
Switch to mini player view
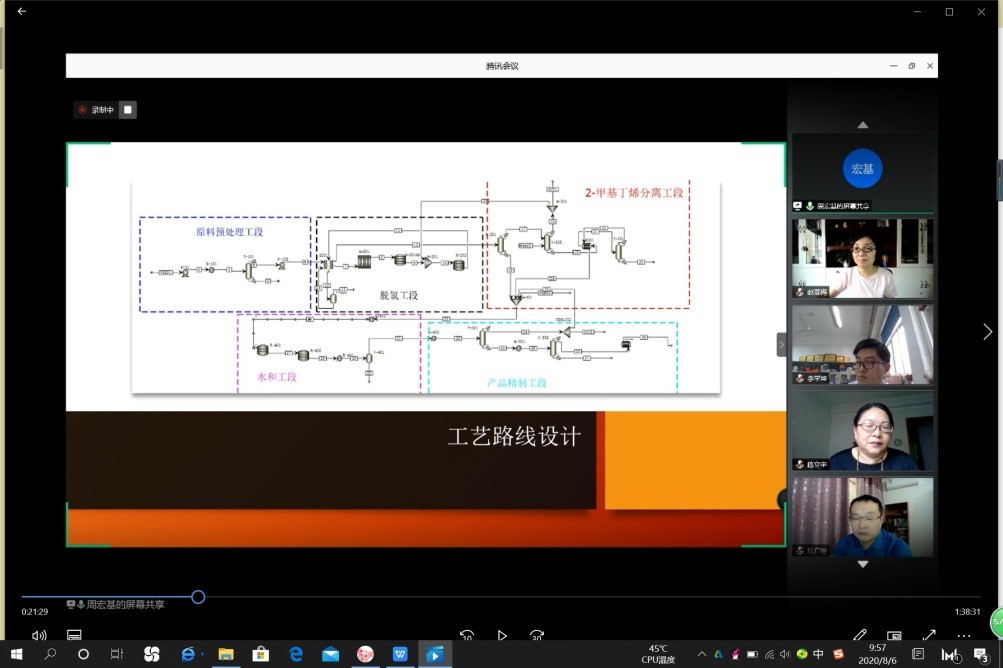894,635
